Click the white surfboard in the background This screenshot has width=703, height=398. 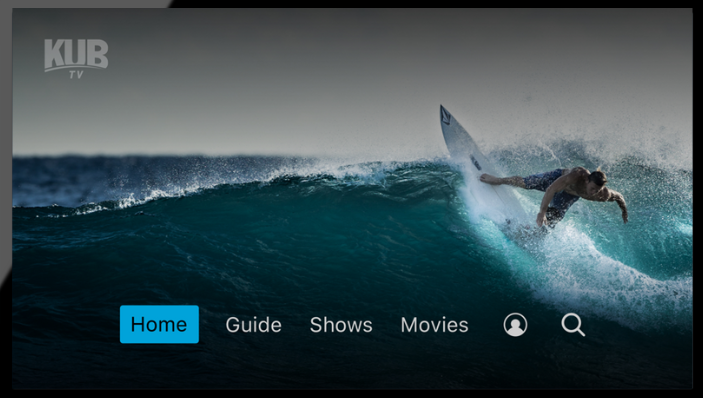coord(475,161)
